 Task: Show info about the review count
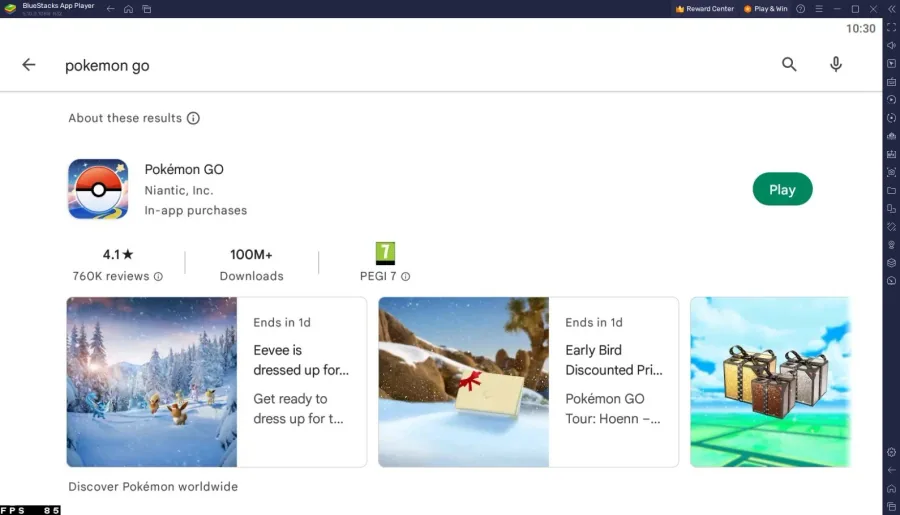click(158, 277)
